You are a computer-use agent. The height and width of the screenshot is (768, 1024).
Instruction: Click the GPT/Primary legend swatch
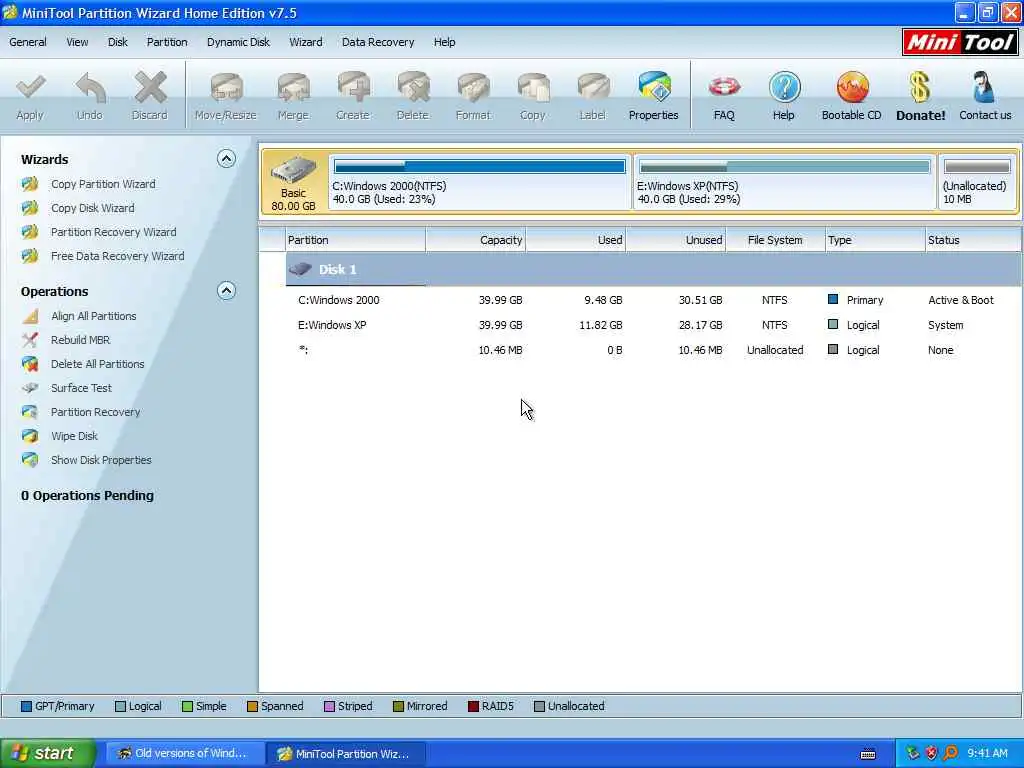click(26, 707)
